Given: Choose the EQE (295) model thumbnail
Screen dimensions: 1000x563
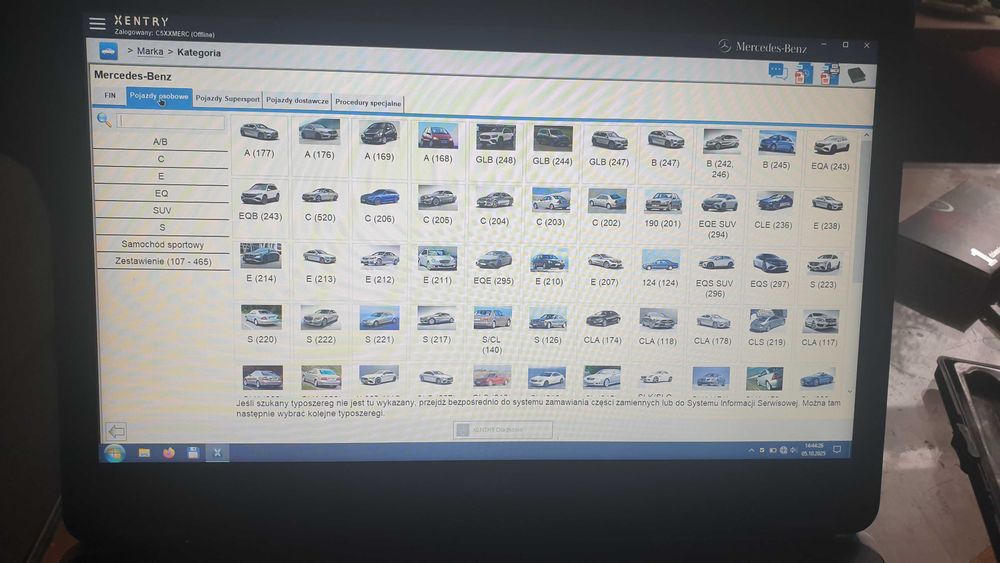Looking at the screenshot, I should tap(494, 260).
